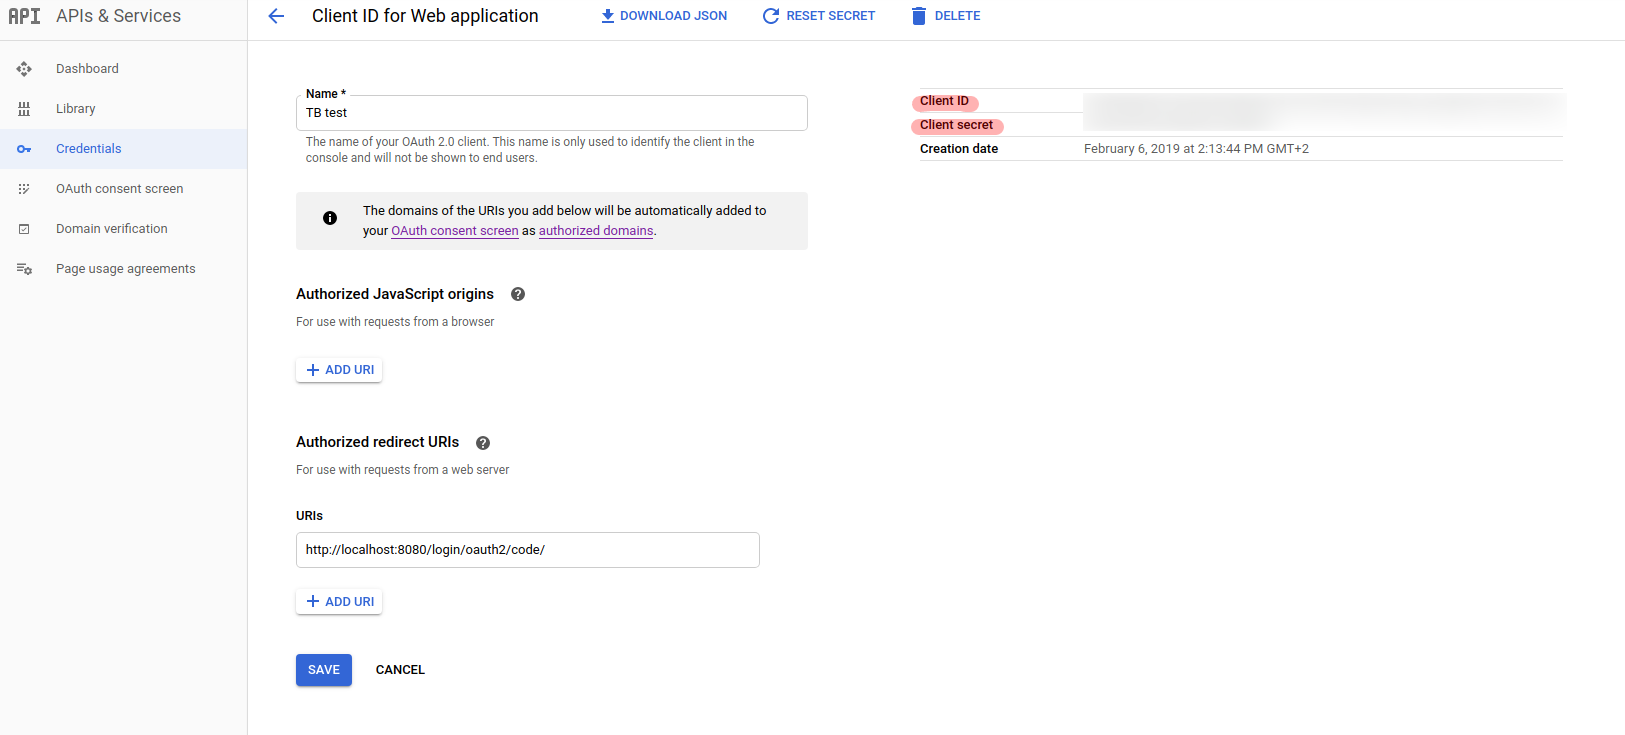
Task: Click the Library icon in sidebar
Action: pyautogui.click(x=24, y=109)
